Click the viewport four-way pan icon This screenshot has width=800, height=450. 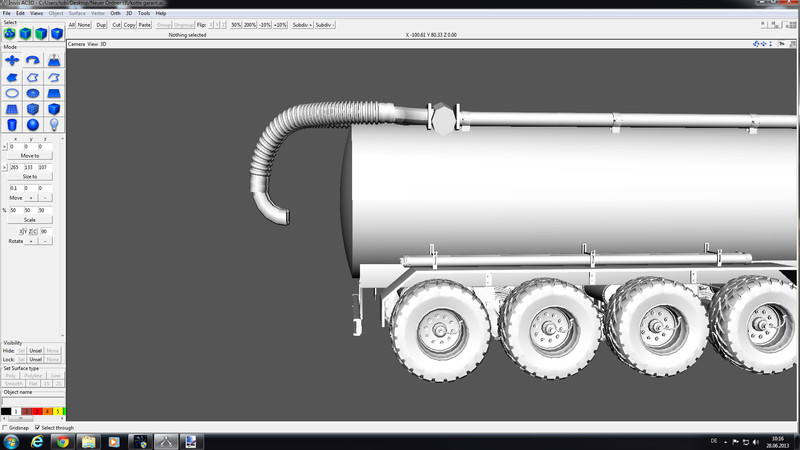click(x=764, y=44)
